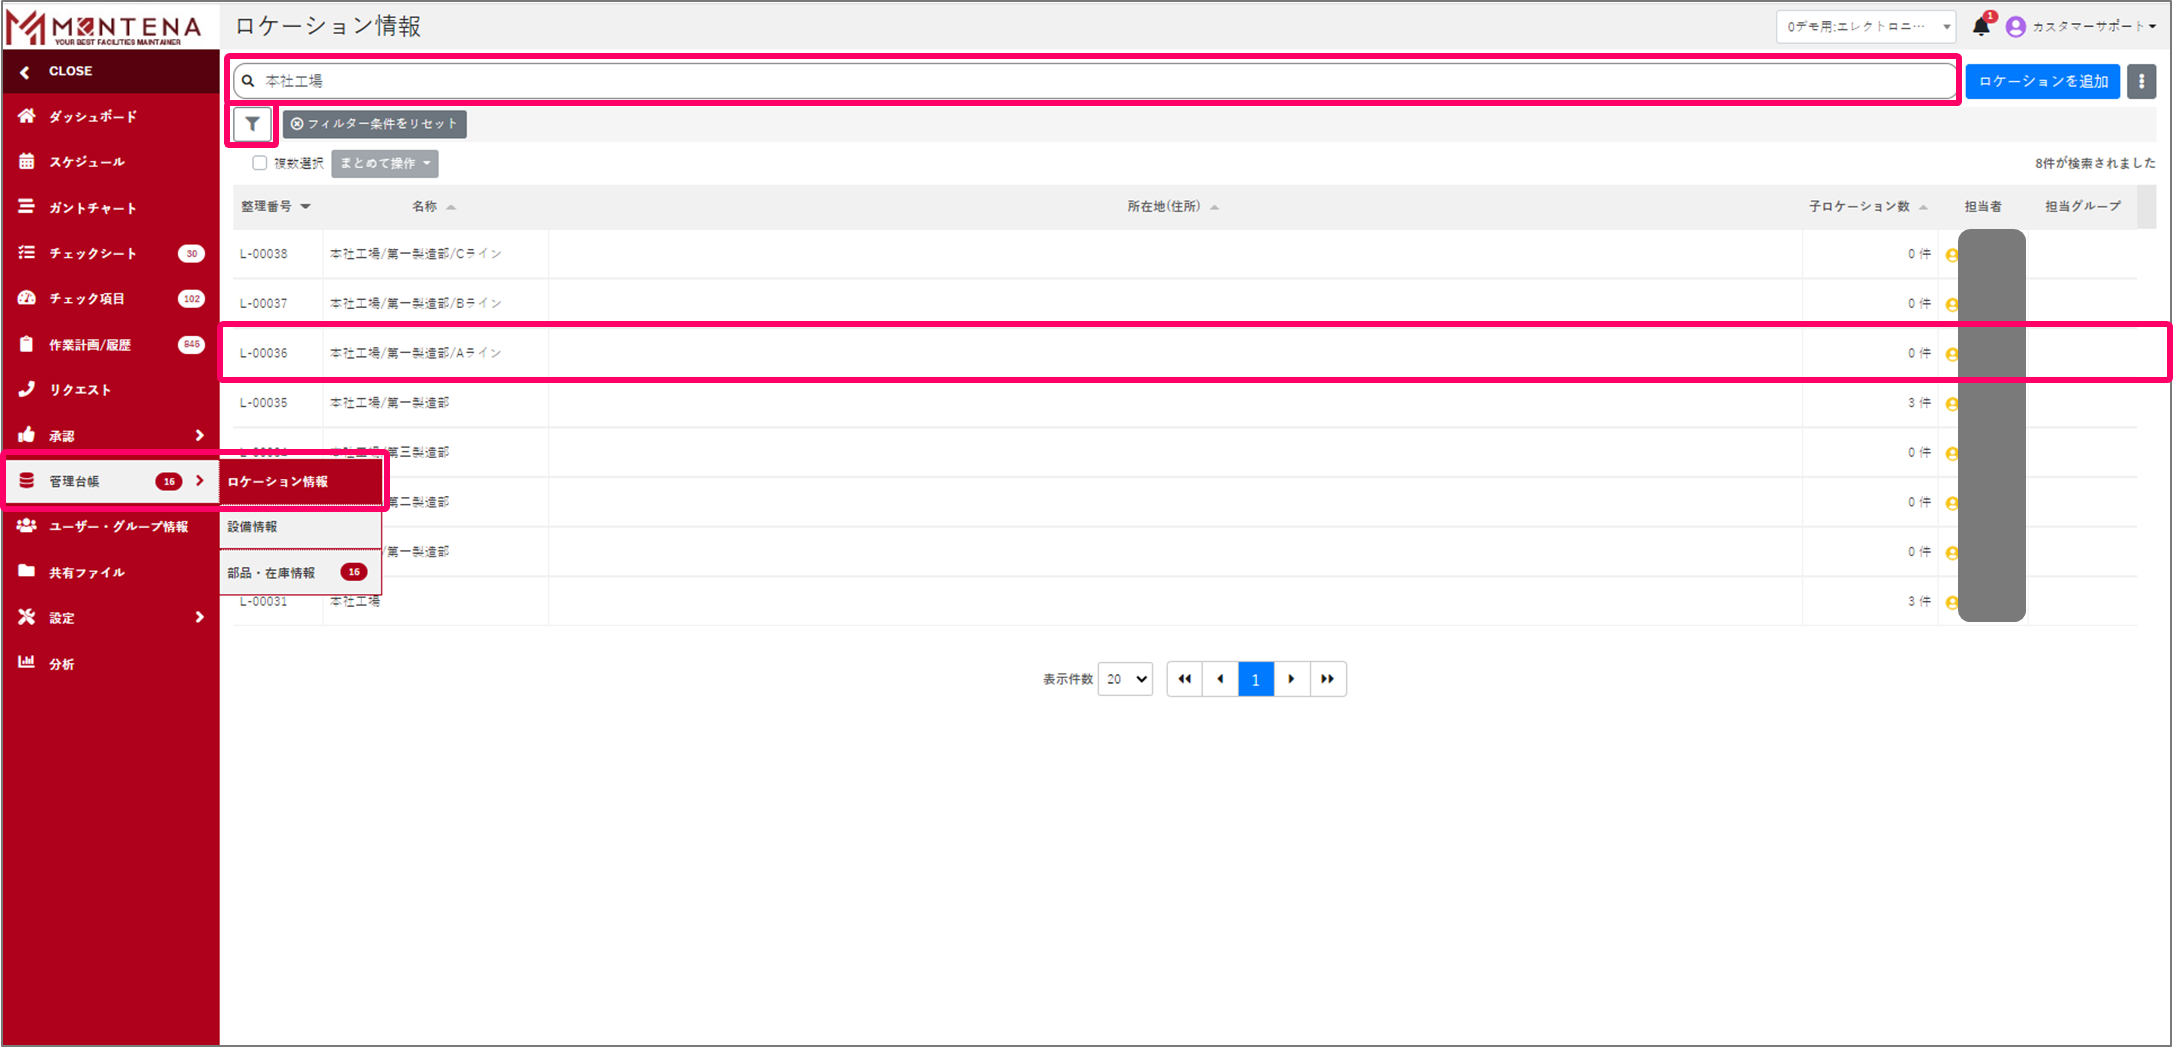Click the three-dot more options button
This screenshot has width=2173, height=1047.
click(2141, 82)
